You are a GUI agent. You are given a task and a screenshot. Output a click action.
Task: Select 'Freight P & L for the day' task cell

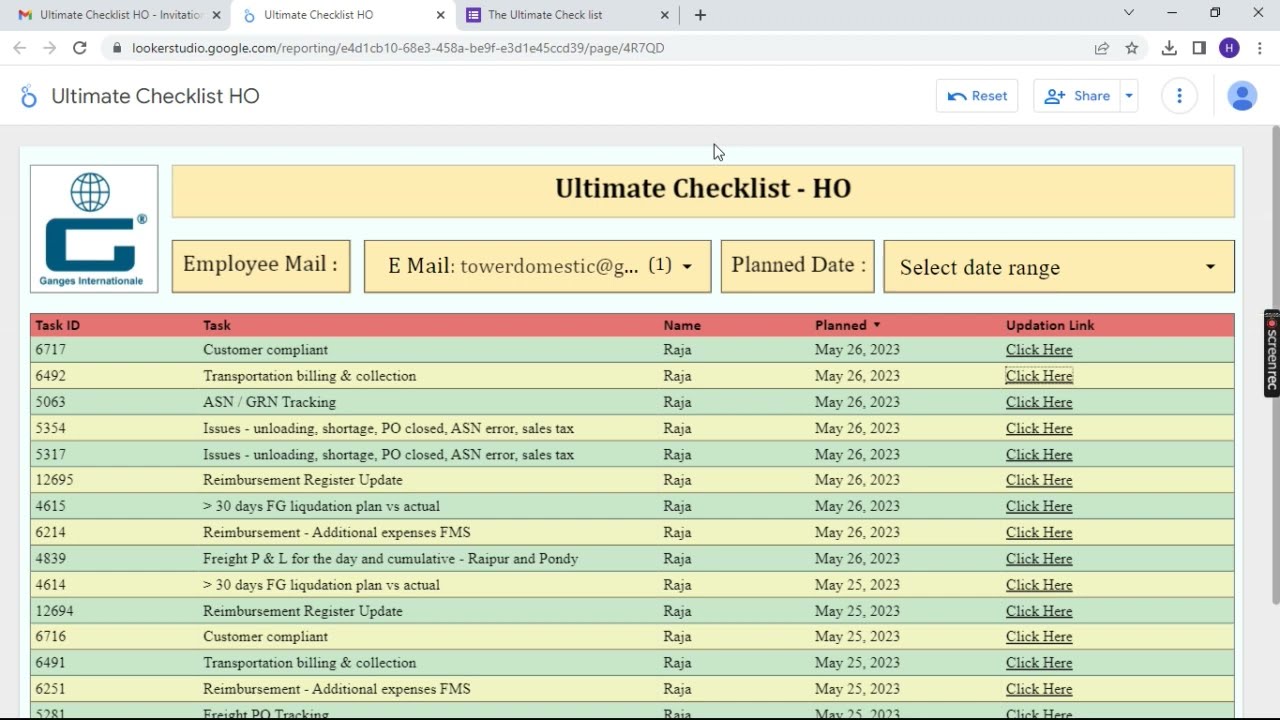coord(390,559)
